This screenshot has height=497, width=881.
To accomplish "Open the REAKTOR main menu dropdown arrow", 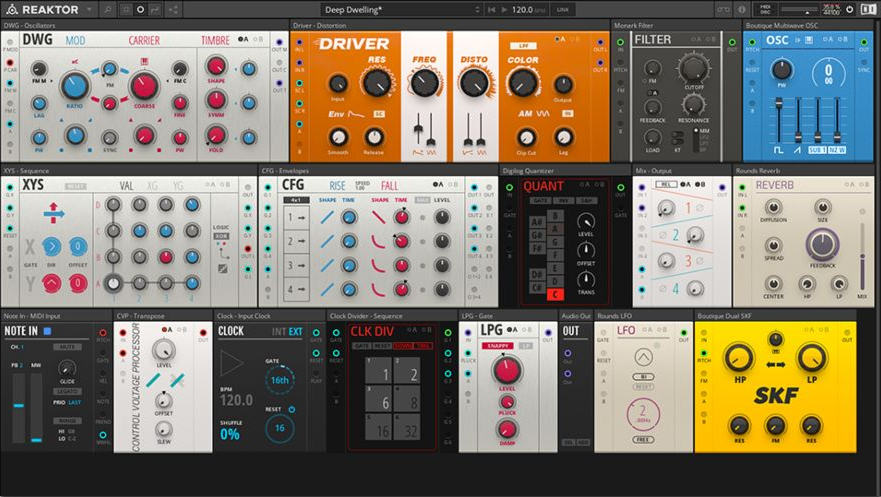I will (89, 9).
